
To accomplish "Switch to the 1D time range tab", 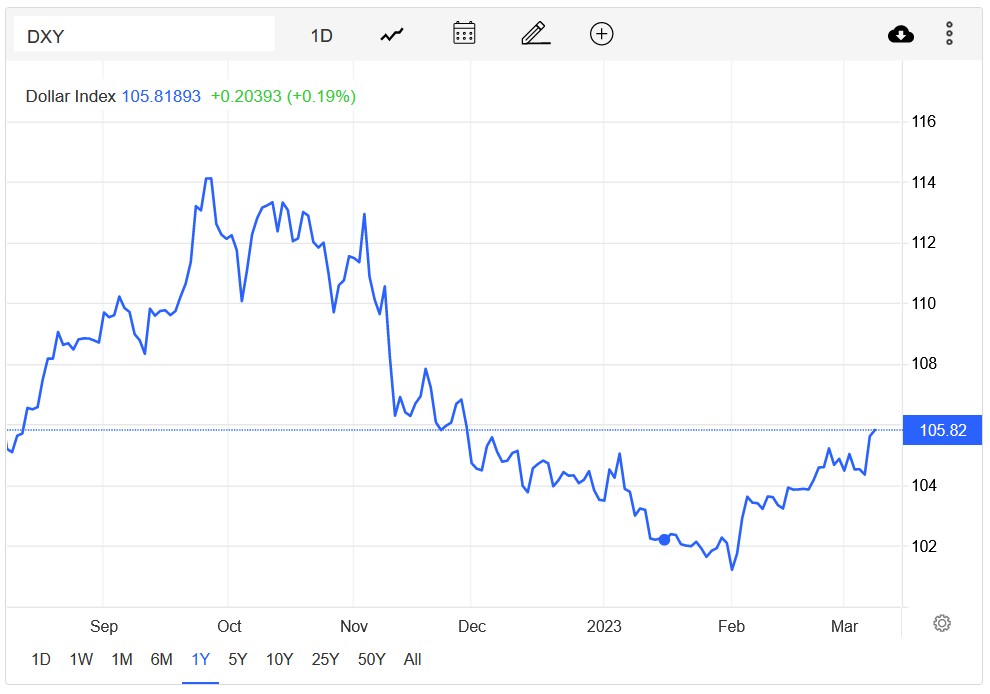I will pos(41,660).
